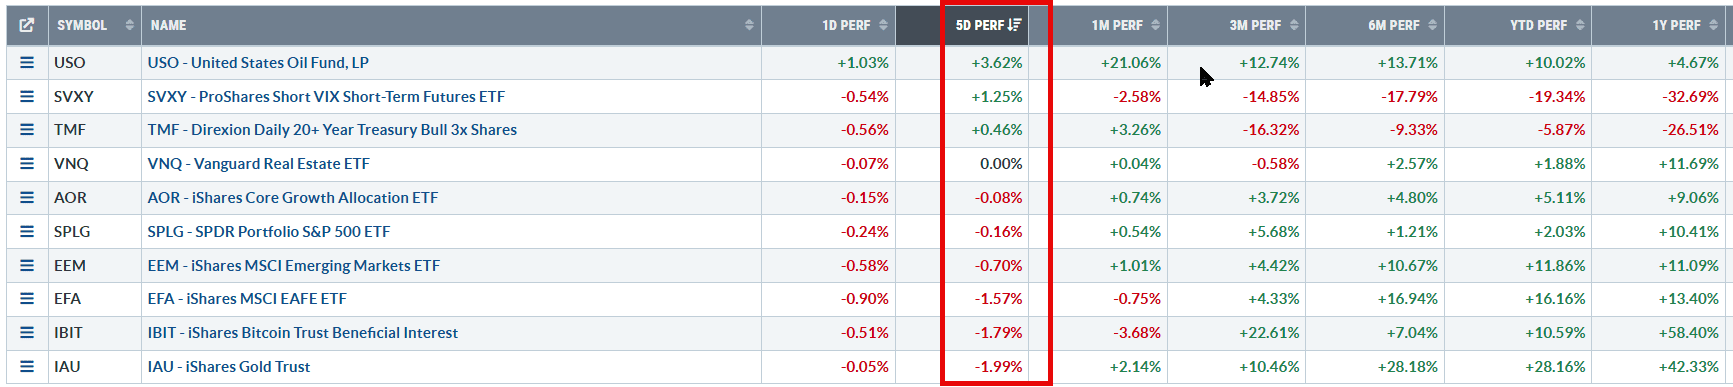Image resolution: width=1733 pixels, height=387 pixels.
Task: Open the hamburger menu for VNQ row
Action: pyautogui.click(x=27, y=164)
